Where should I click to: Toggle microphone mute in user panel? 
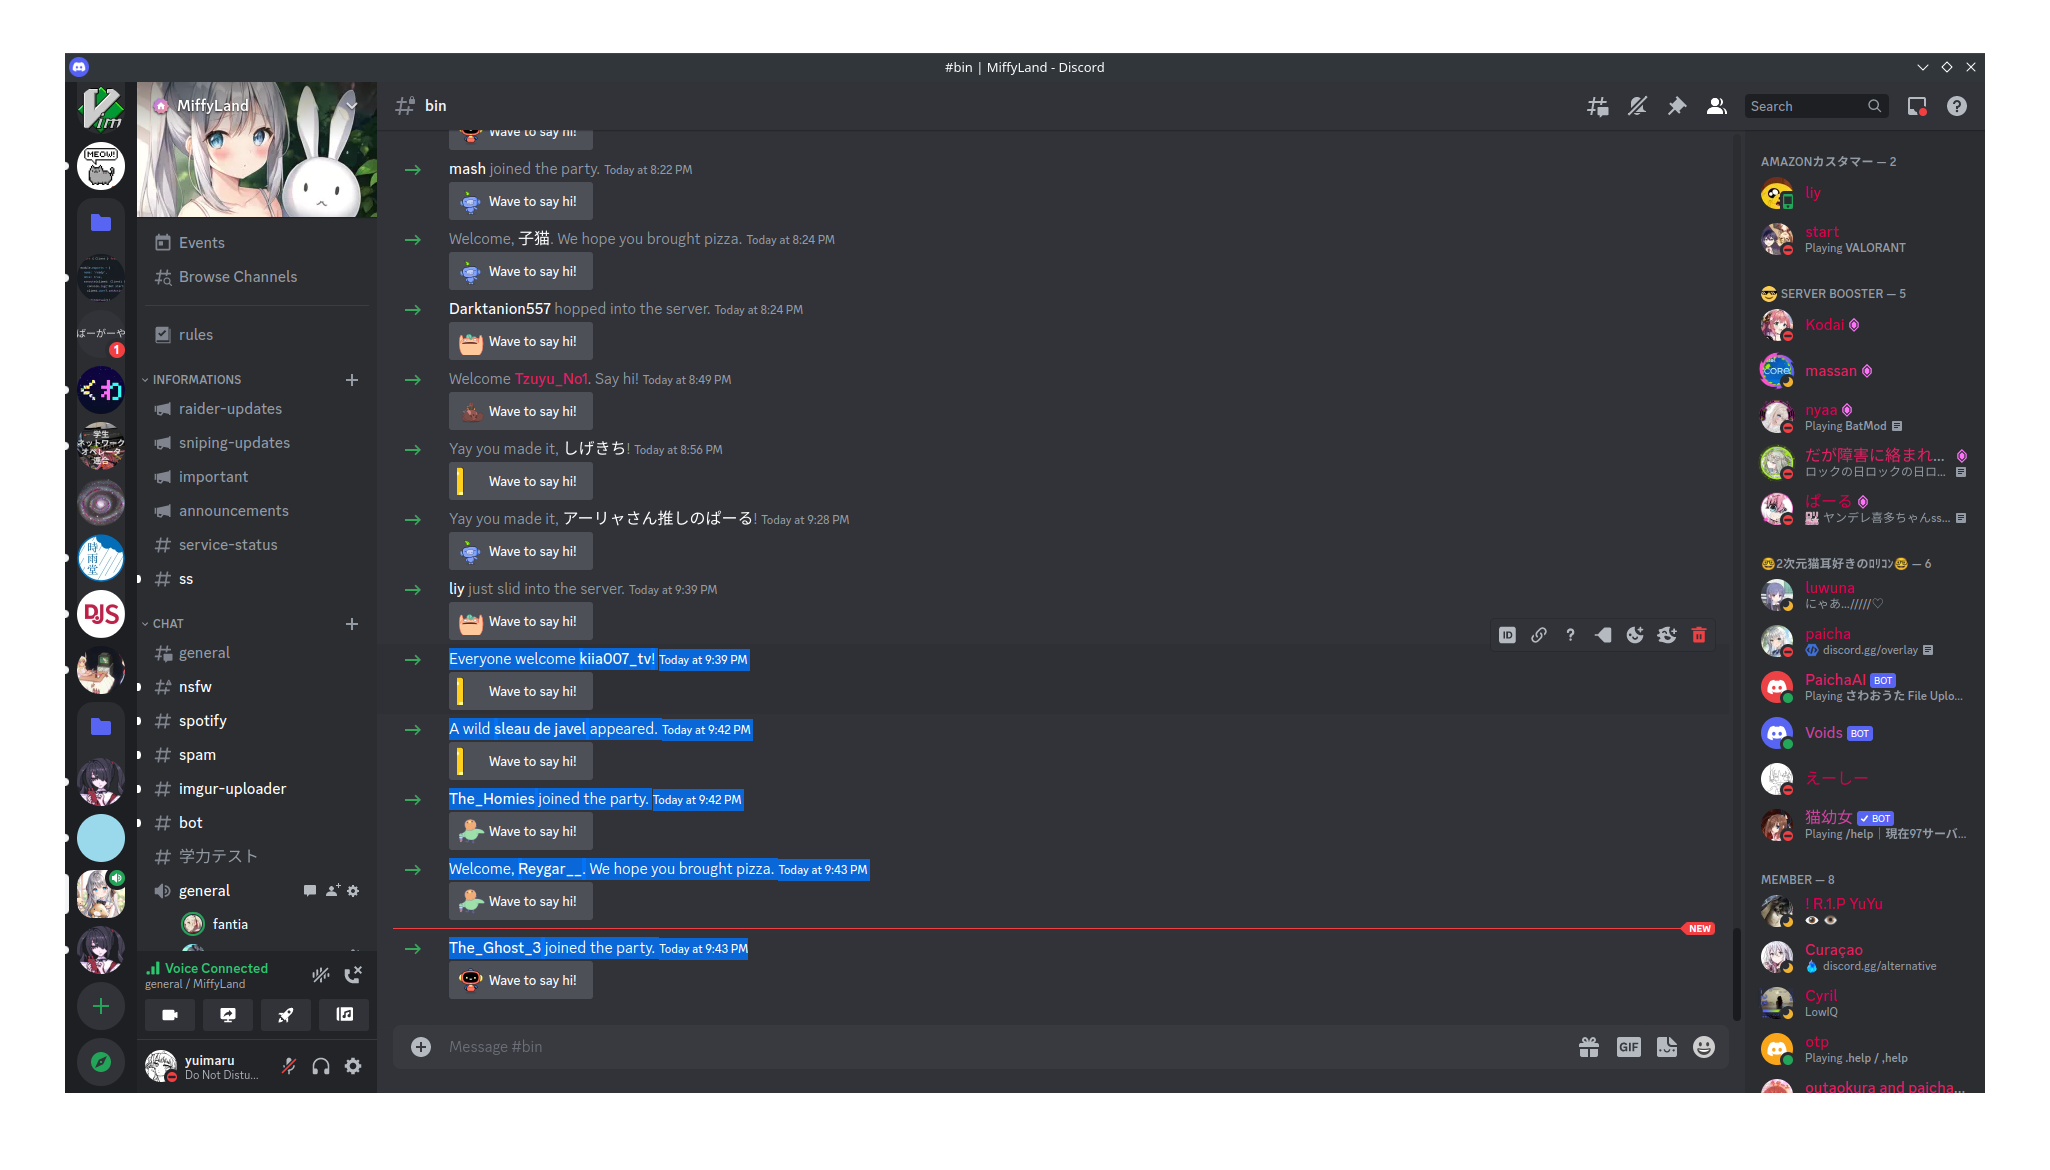(289, 1066)
